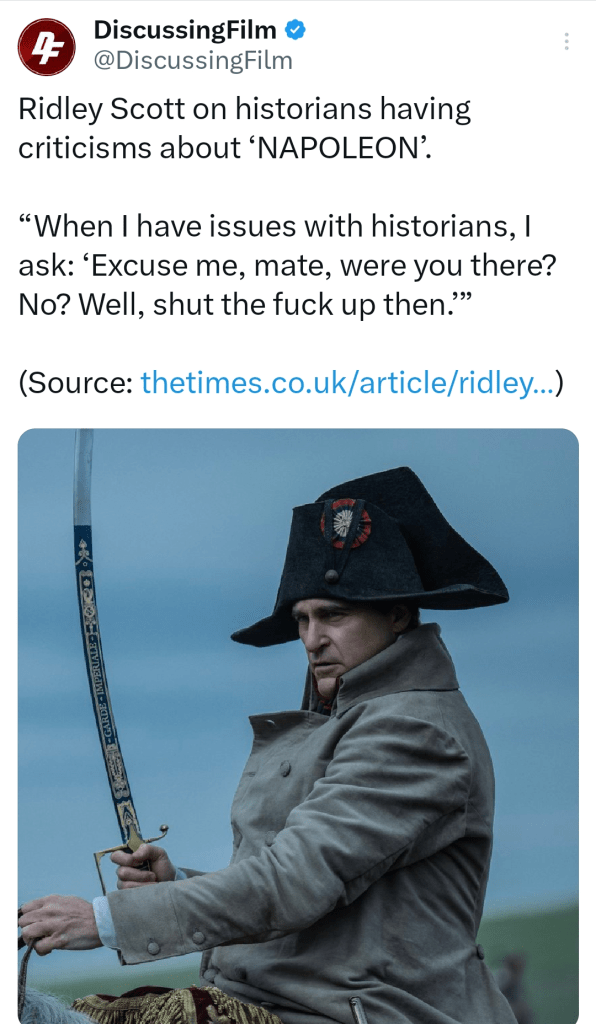Click the blue verified checkmark badge

coord(296,29)
